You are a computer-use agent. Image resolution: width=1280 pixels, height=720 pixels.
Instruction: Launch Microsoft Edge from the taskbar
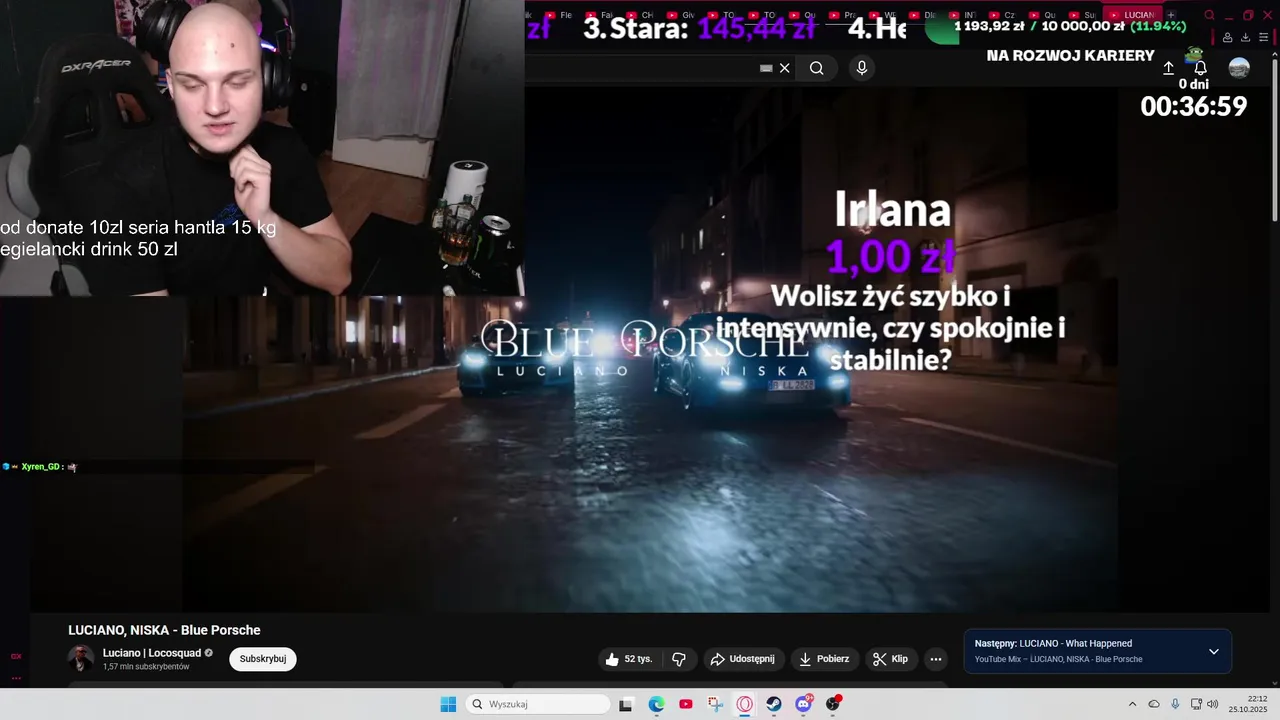click(x=656, y=704)
